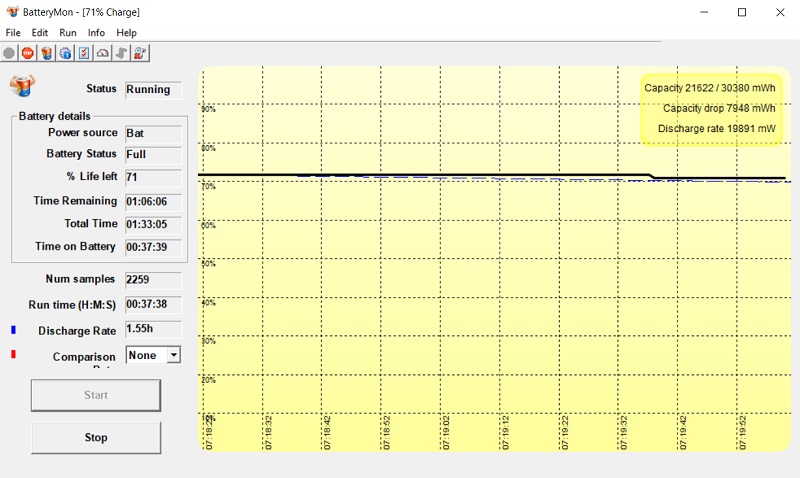The width and height of the screenshot is (800, 478).
Task: Click the gray scroll log toolbar icon
Action: click(x=121, y=53)
